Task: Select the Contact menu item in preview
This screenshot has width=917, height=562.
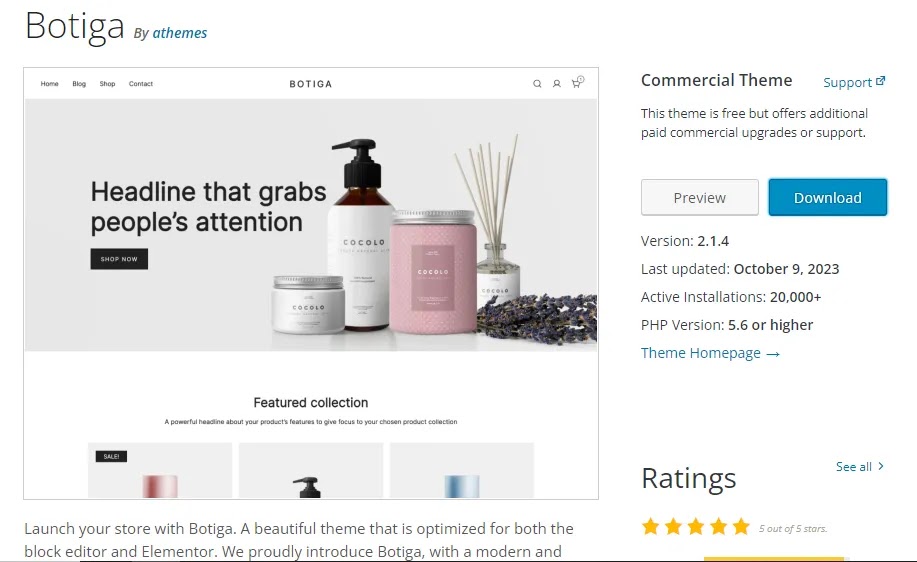Action: (x=141, y=84)
